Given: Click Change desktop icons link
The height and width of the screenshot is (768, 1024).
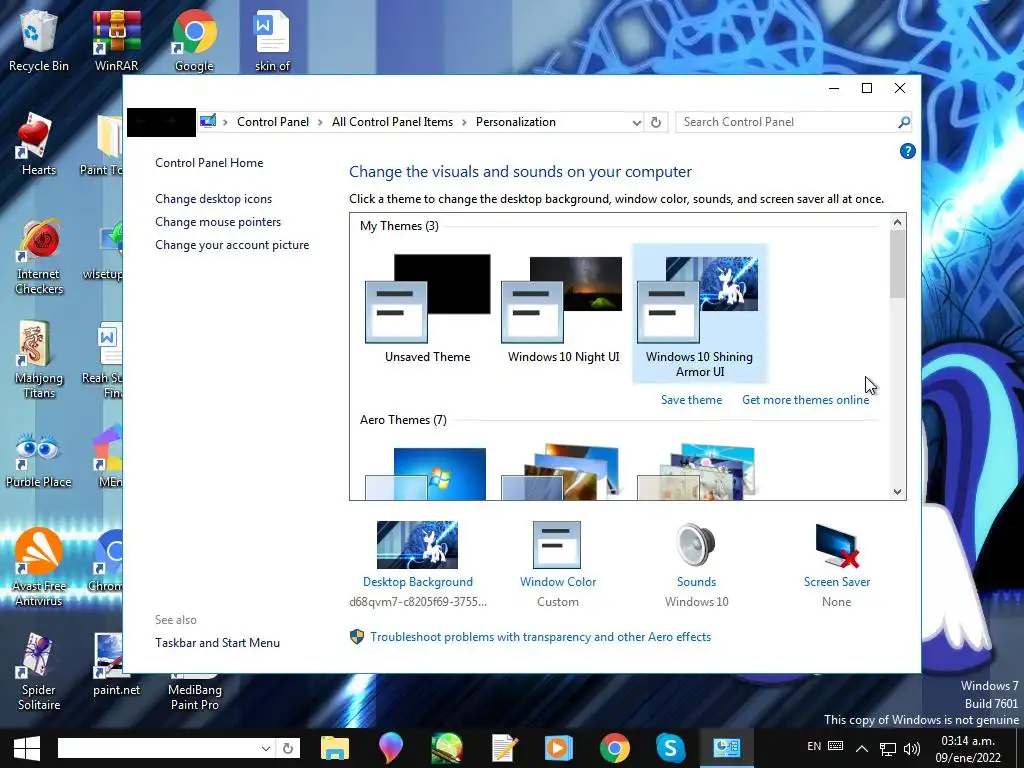Looking at the screenshot, I should pyautogui.click(x=214, y=199).
